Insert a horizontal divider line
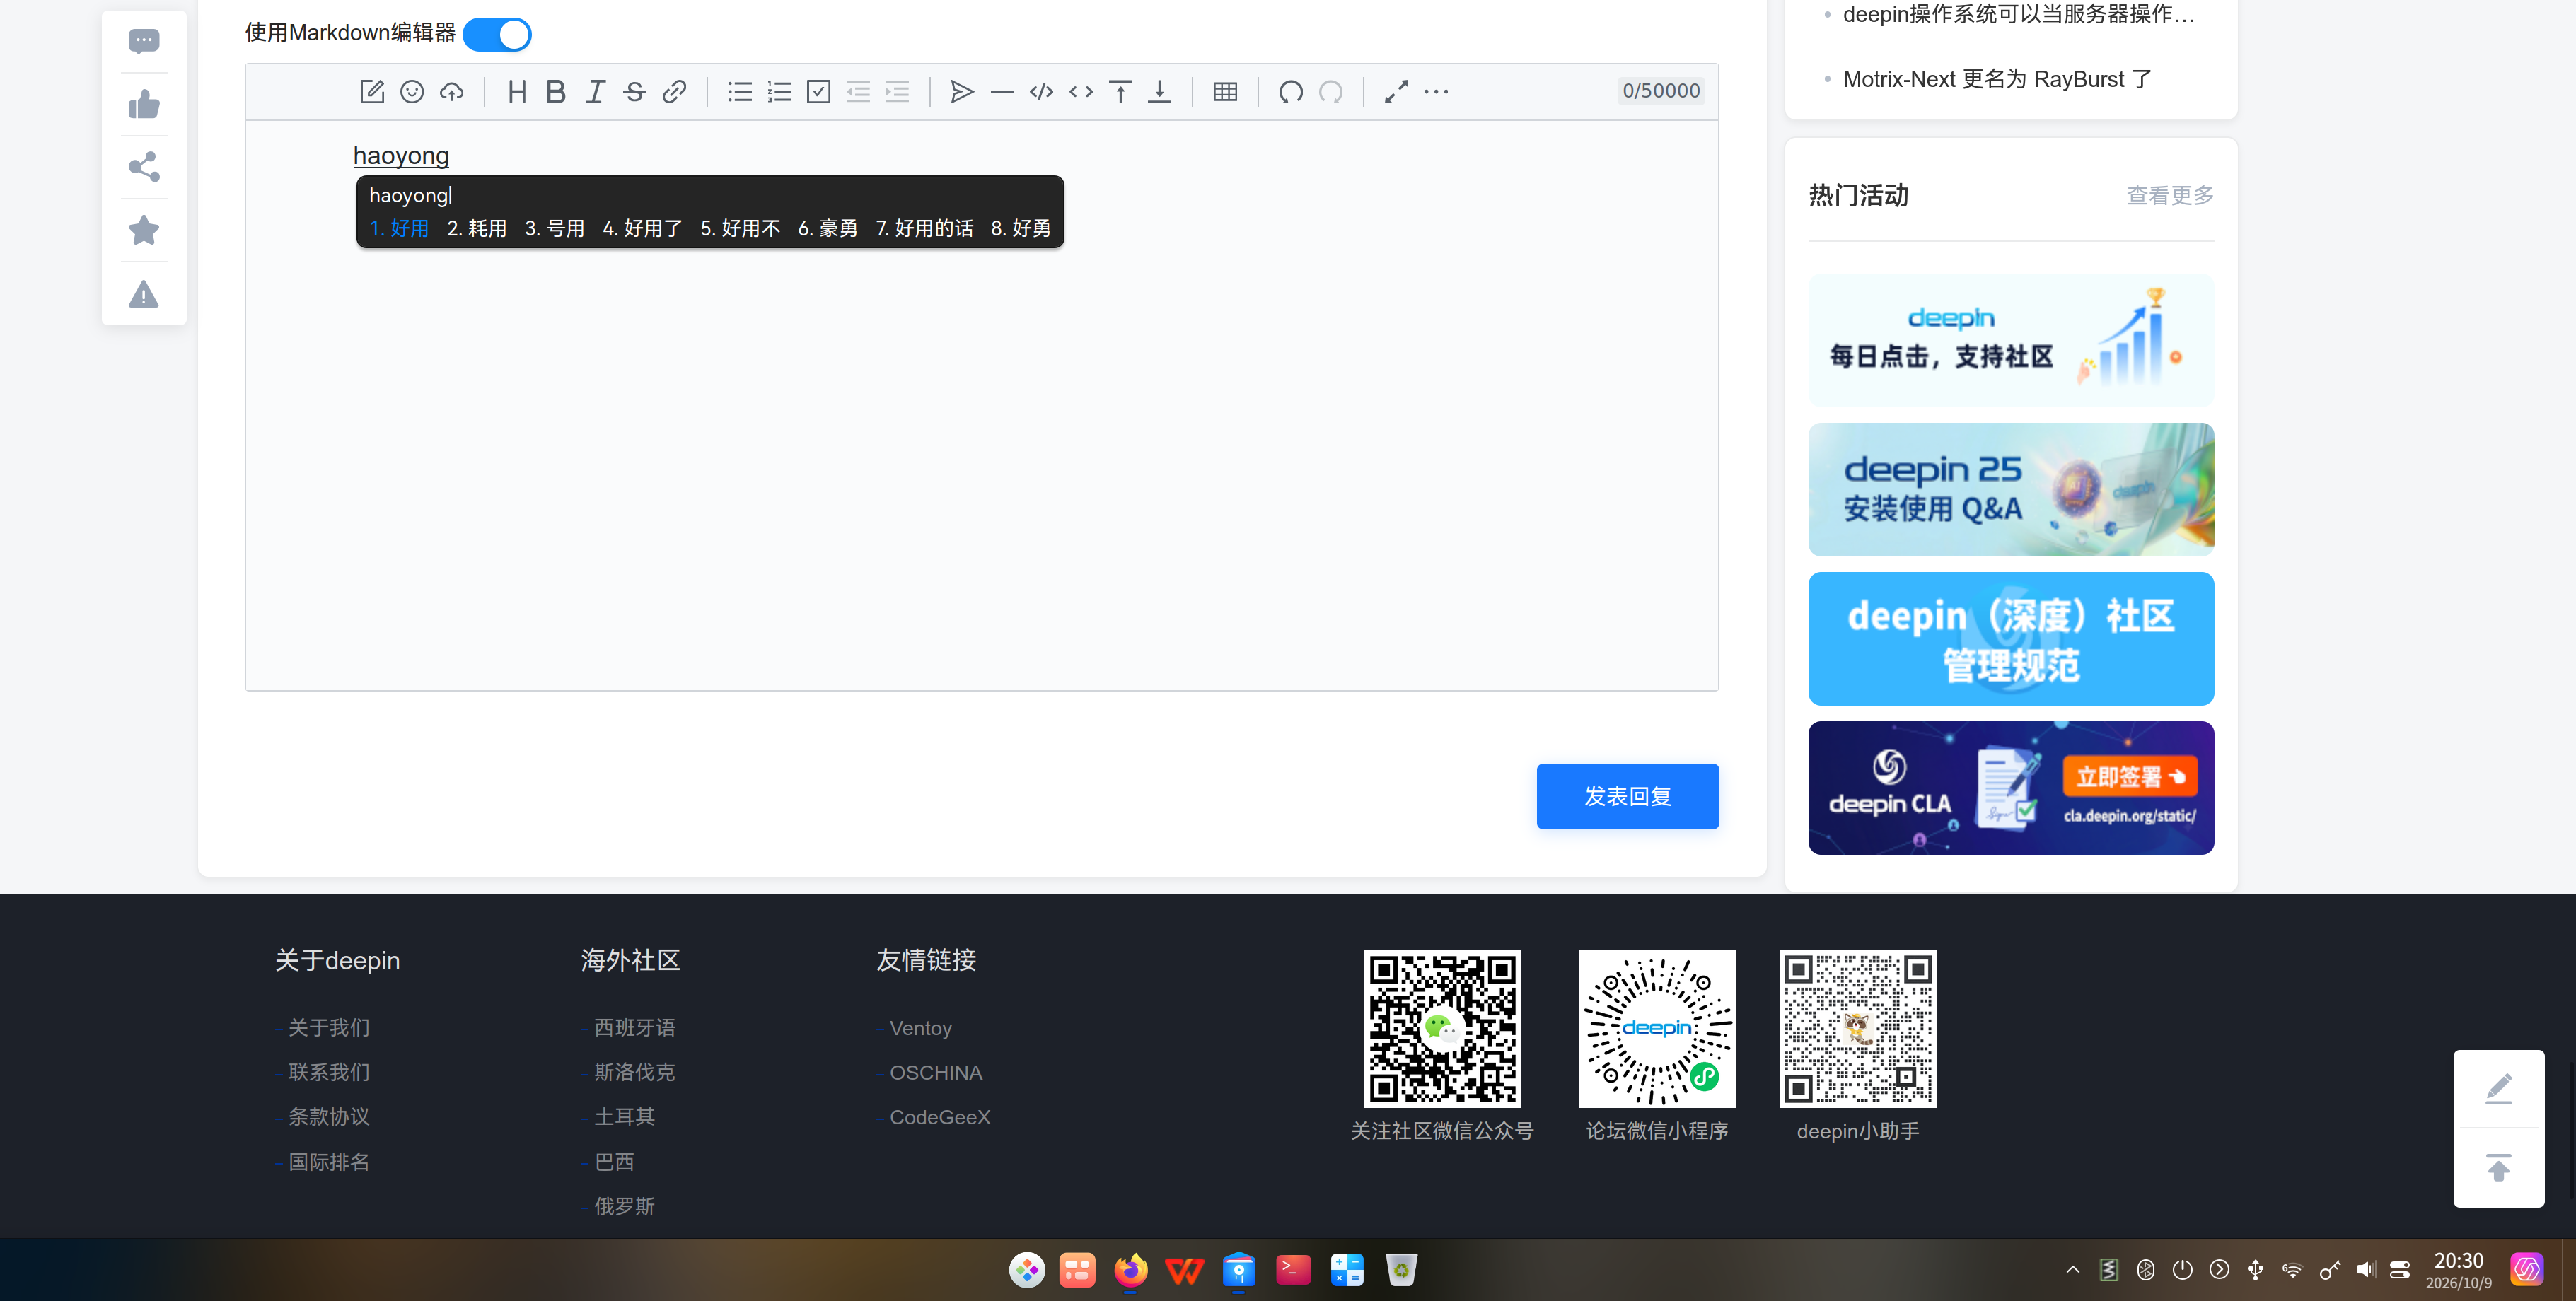The image size is (2576, 1301). click(x=1002, y=92)
